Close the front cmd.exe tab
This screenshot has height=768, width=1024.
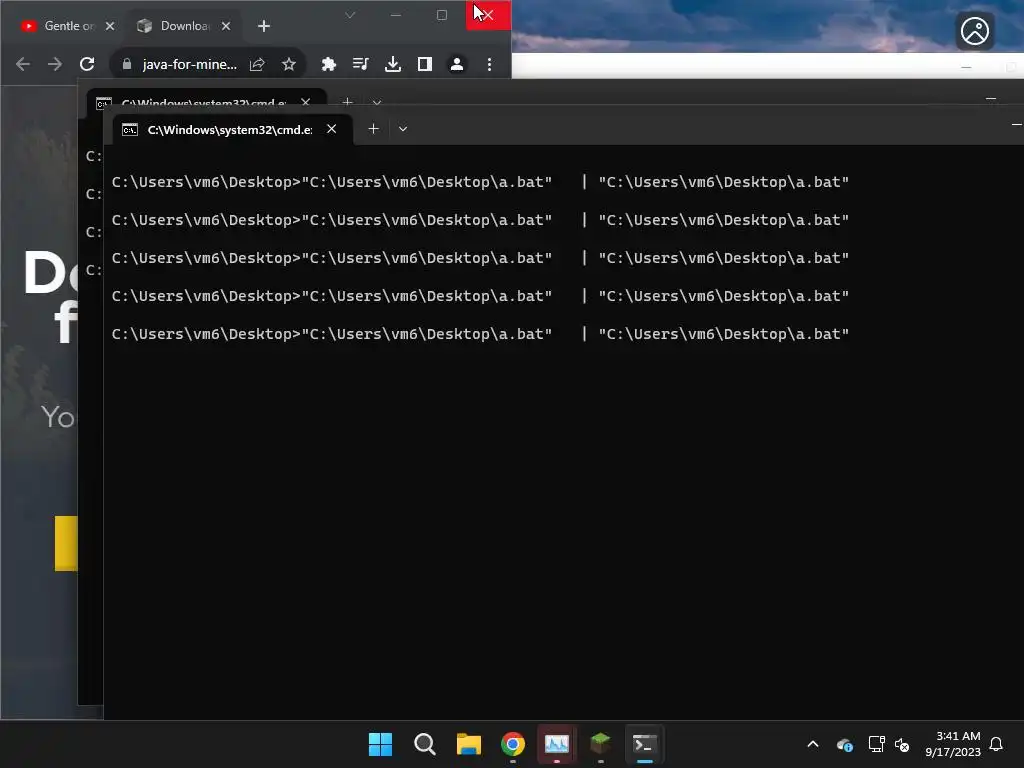point(332,129)
